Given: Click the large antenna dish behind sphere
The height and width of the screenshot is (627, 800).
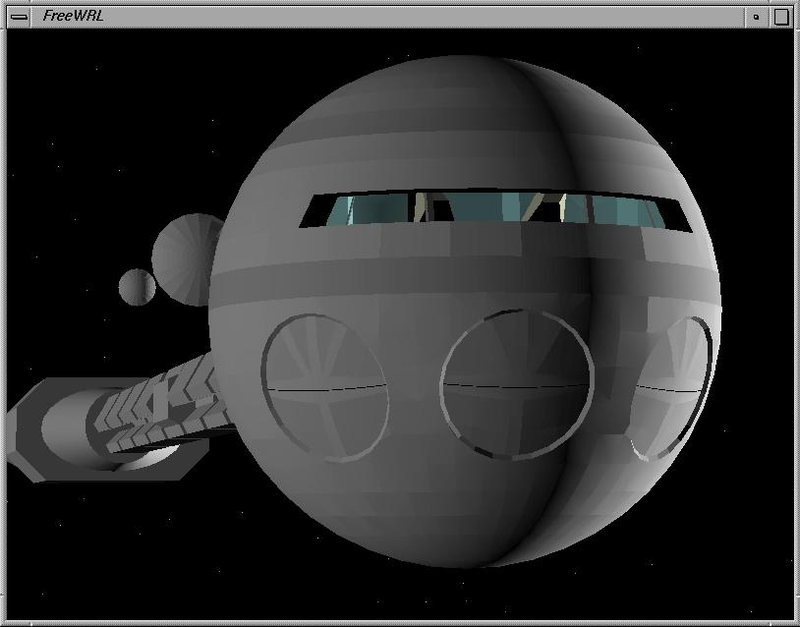Looking at the screenshot, I should pos(186,259).
